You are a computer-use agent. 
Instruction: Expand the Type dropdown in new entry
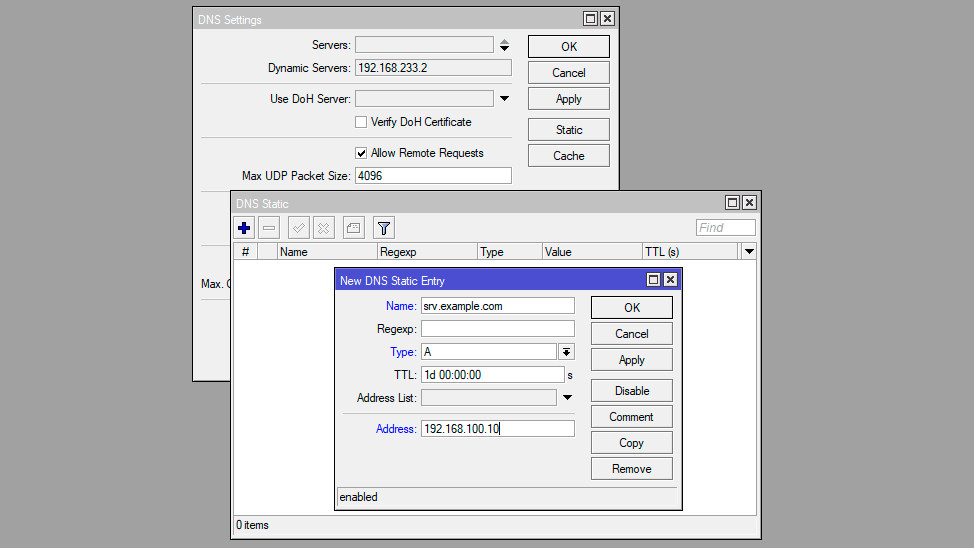click(566, 352)
